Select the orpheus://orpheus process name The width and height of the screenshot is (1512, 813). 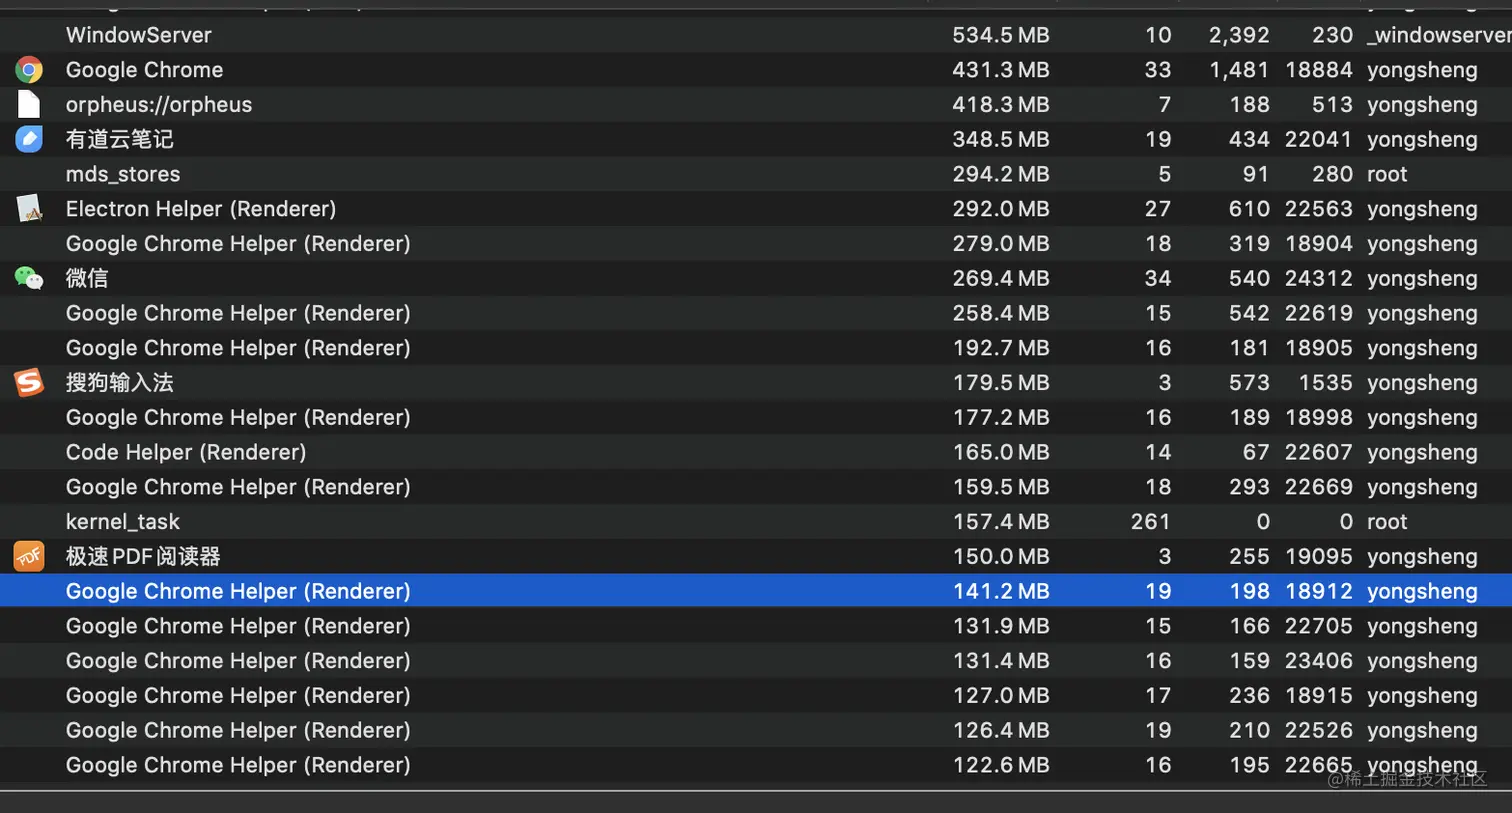[159, 104]
